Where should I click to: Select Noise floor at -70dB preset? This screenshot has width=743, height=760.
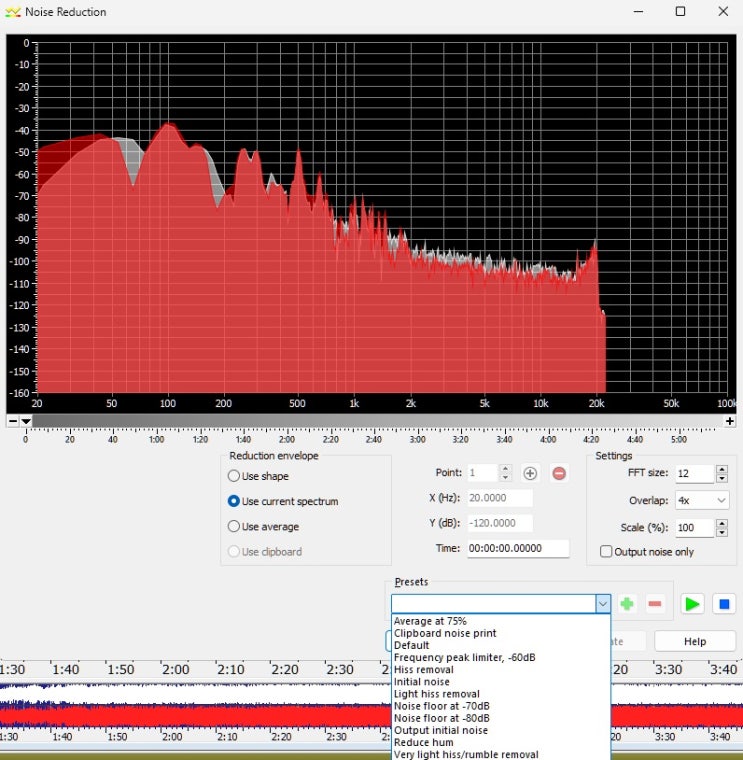[x=441, y=706]
